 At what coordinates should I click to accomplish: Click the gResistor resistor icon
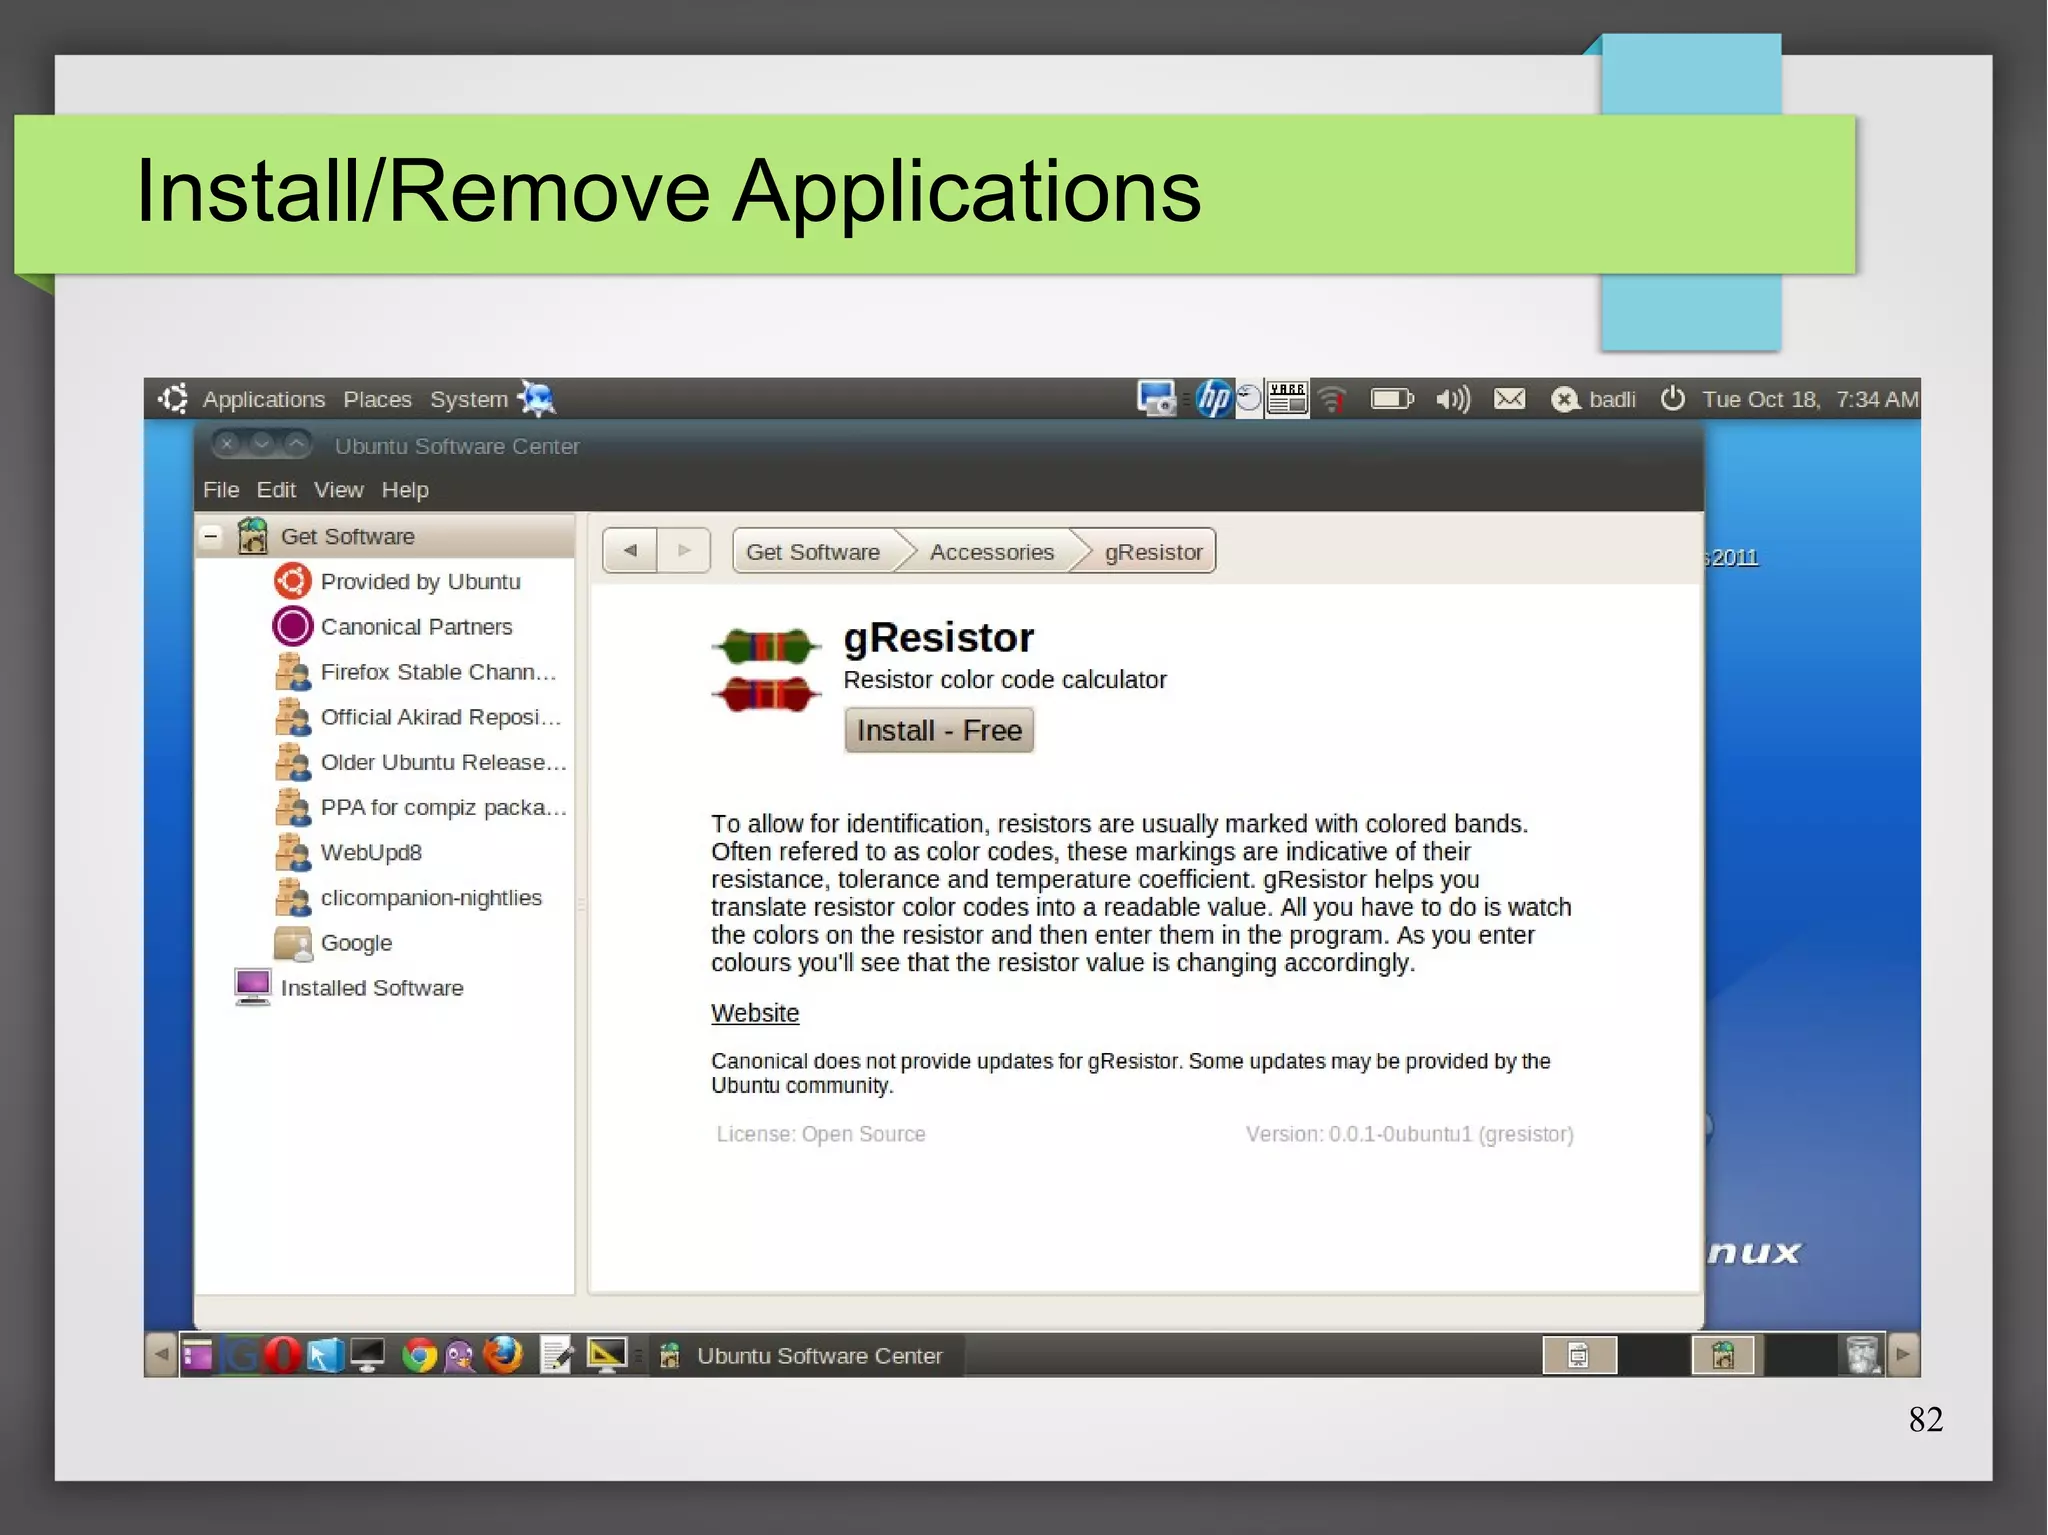pyautogui.click(x=766, y=669)
